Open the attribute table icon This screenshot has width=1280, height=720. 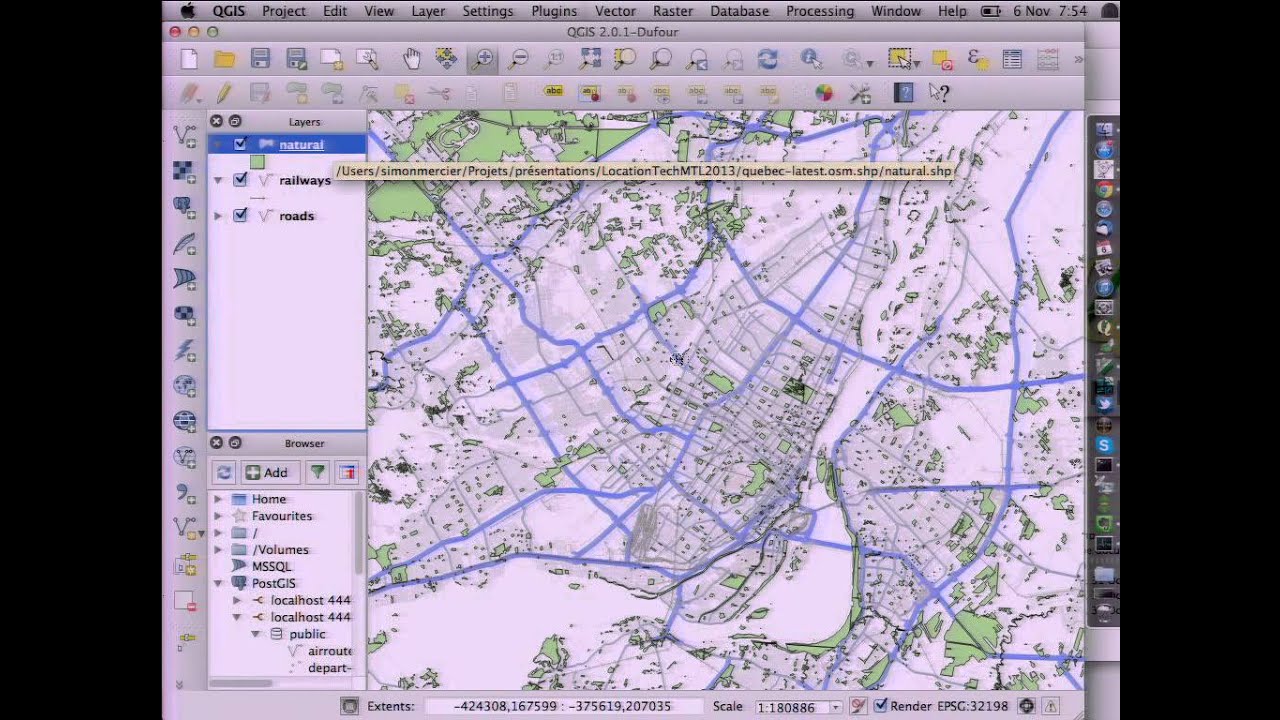coord(1012,60)
